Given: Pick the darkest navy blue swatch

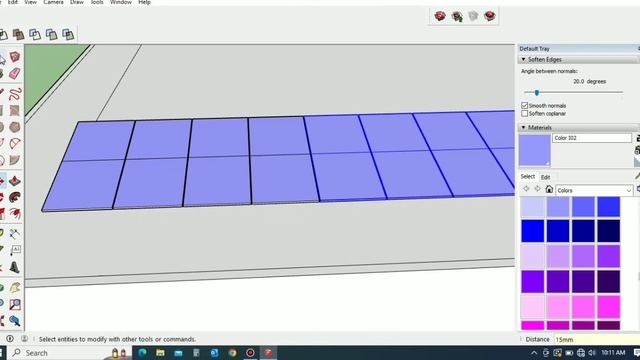Looking at the screenshot, I should point(609,231).
